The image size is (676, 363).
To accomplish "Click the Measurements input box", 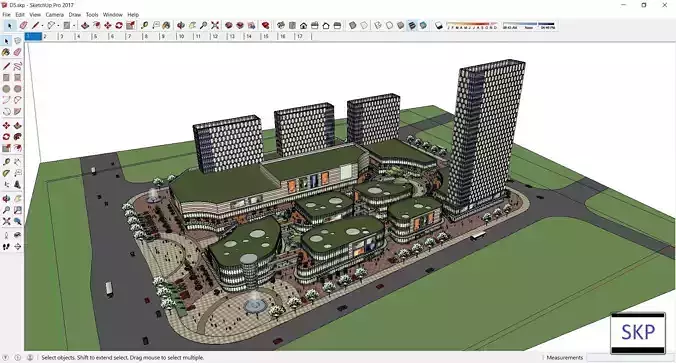I will pyautogui.click(x=629, y=357).
